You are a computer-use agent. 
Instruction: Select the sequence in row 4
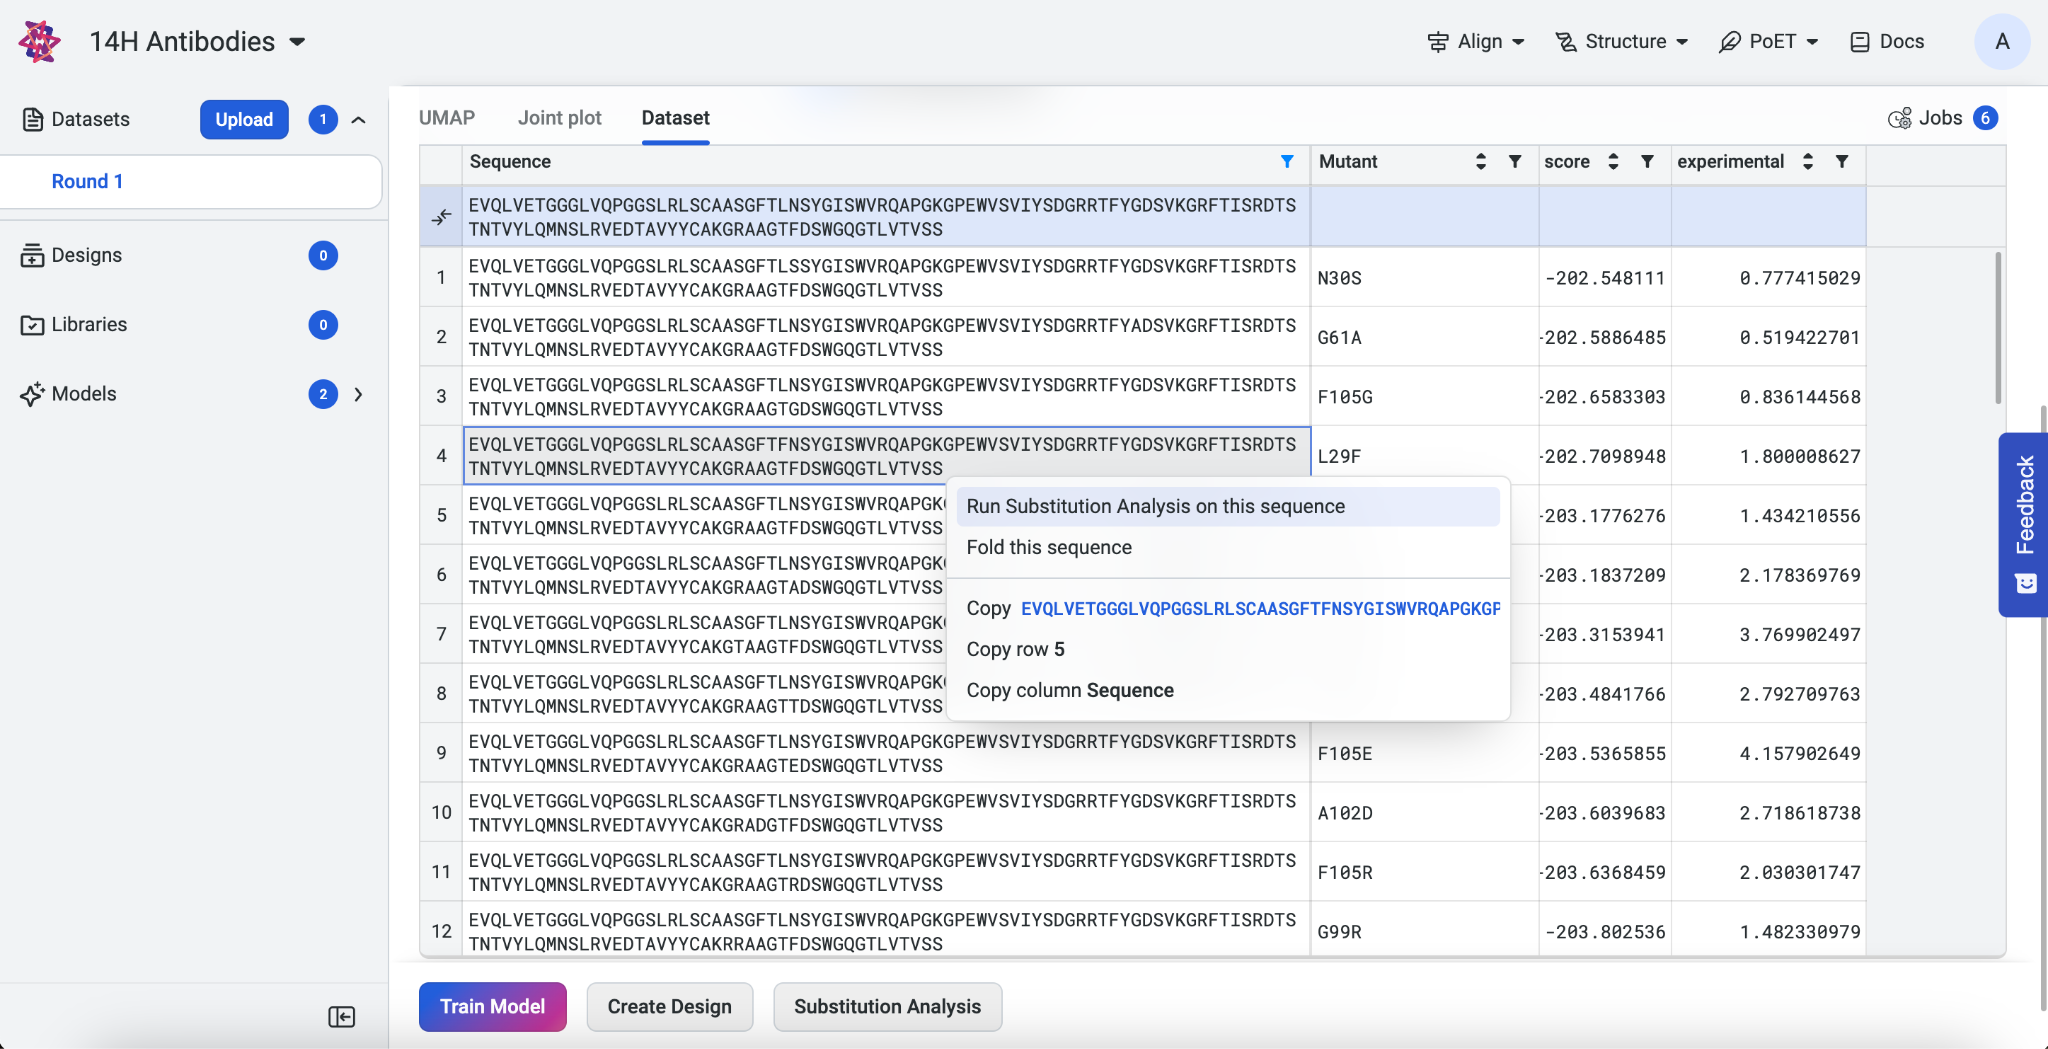coord(887,456)
